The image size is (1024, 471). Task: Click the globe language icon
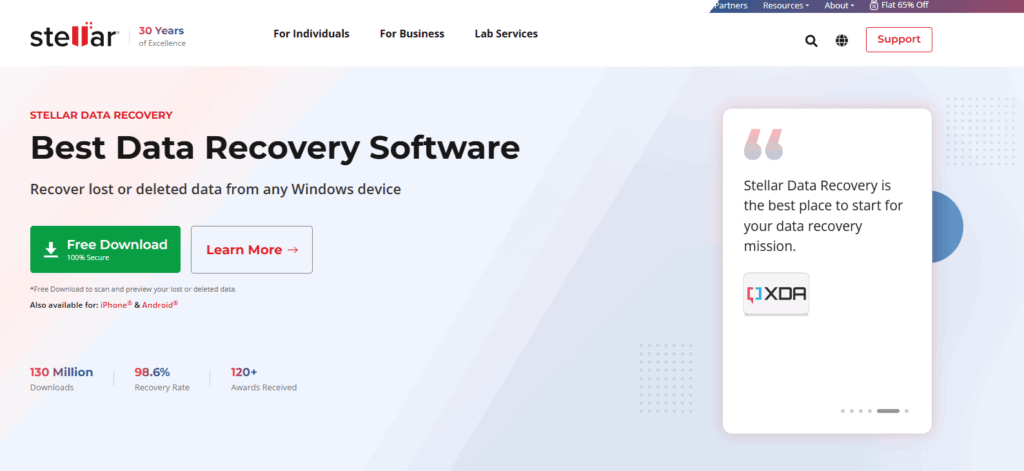tap(842, 41)
